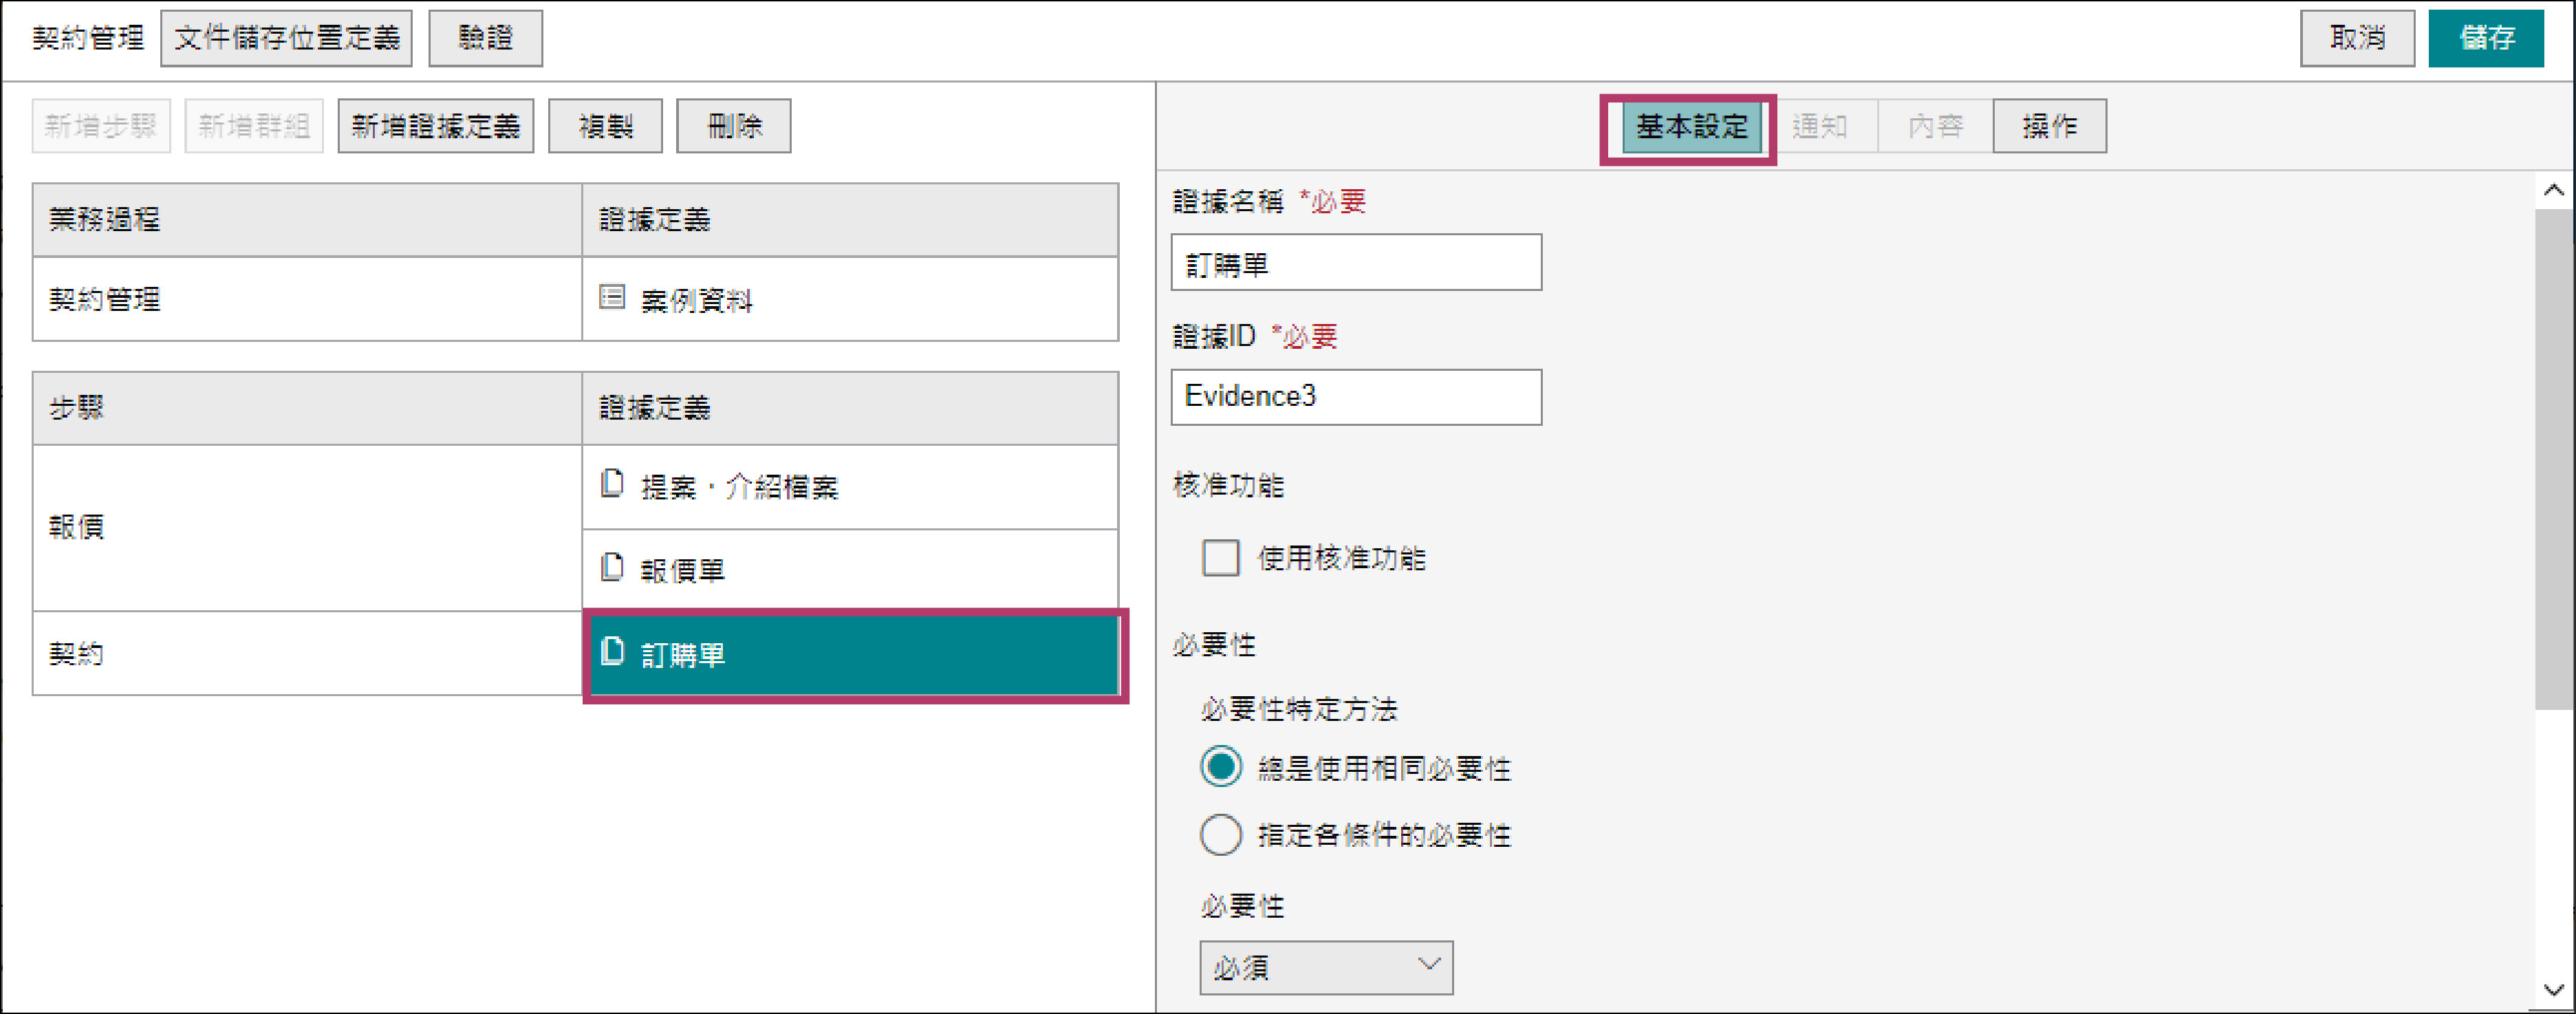Click the 證據ID field containing Evidence3

(x=1355, y=397)
